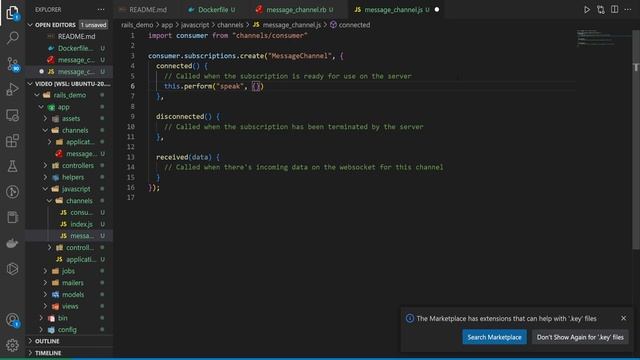Open the editor More Actions ellipsis
This screenshot has height=360, width=640.
coord(628,9)
